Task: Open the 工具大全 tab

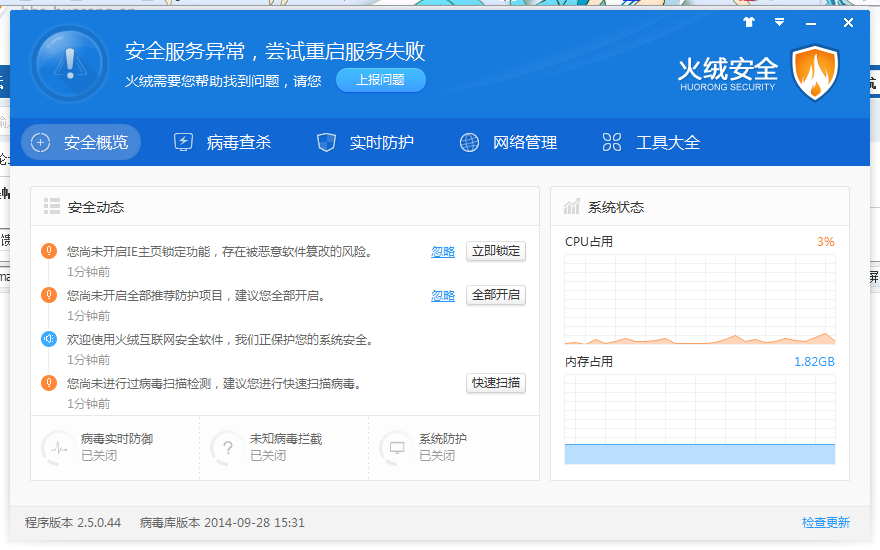Action: 651,142
